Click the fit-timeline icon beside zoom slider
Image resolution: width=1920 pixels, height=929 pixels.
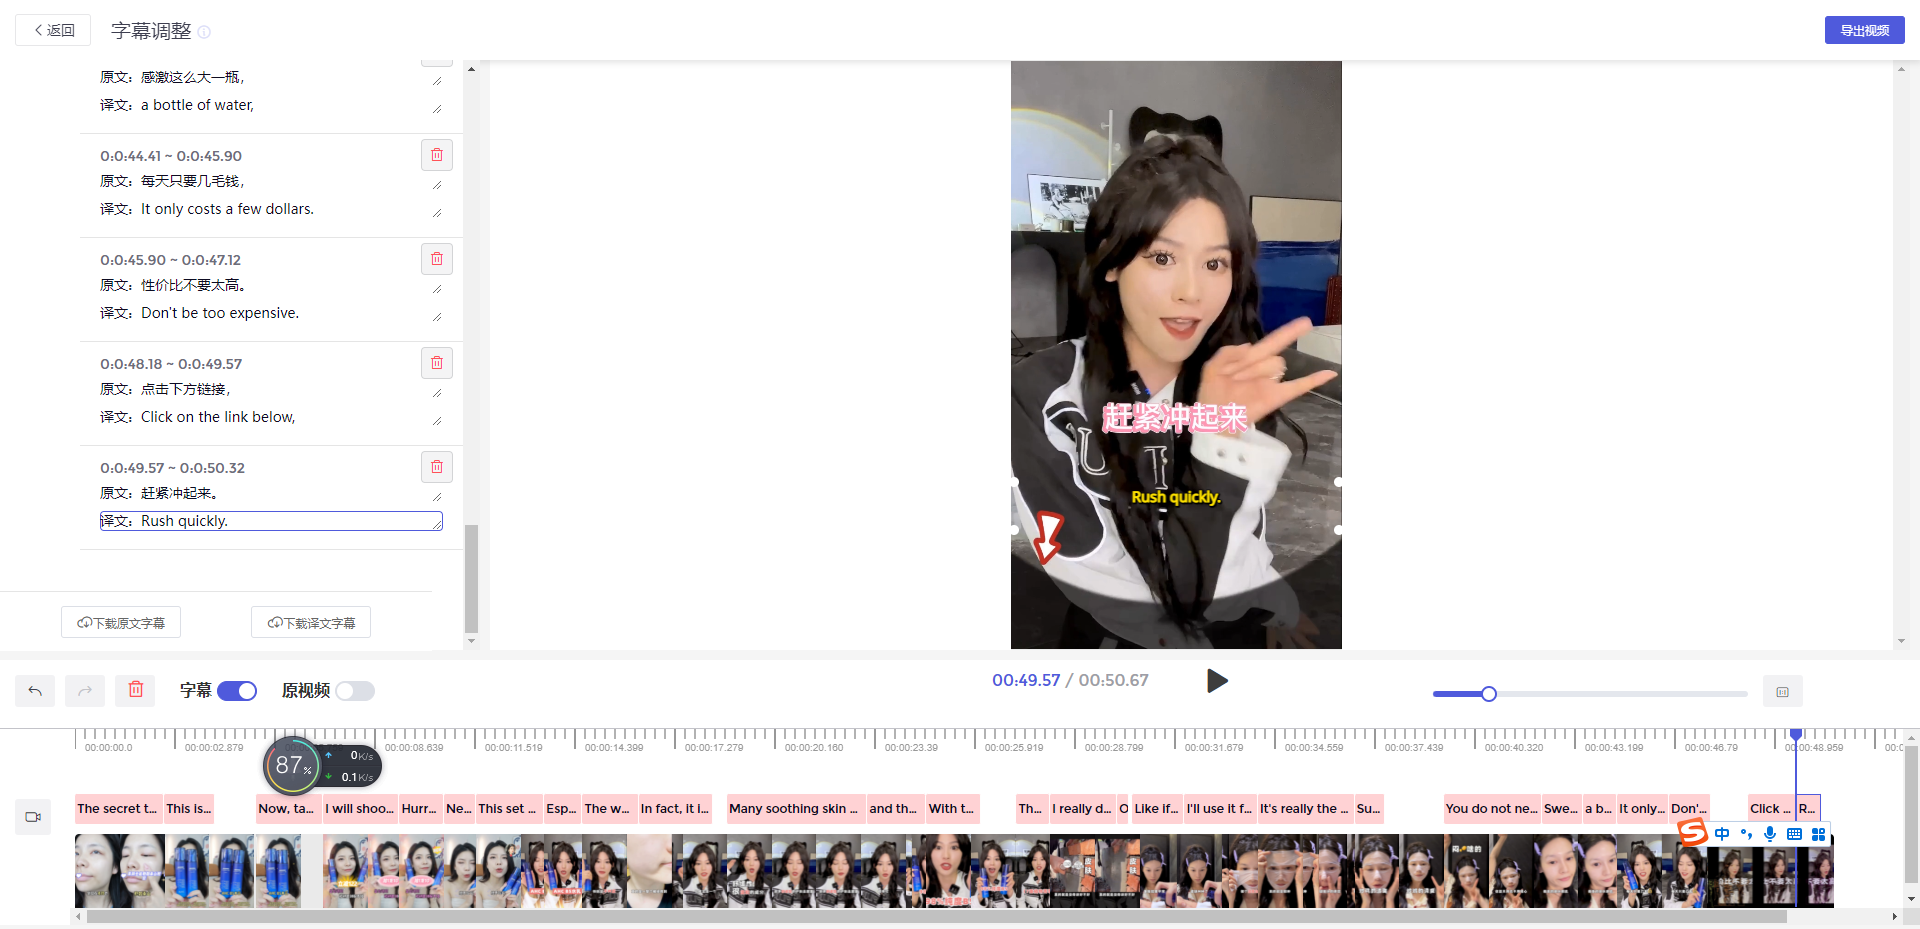click(x=1782, y=692)
